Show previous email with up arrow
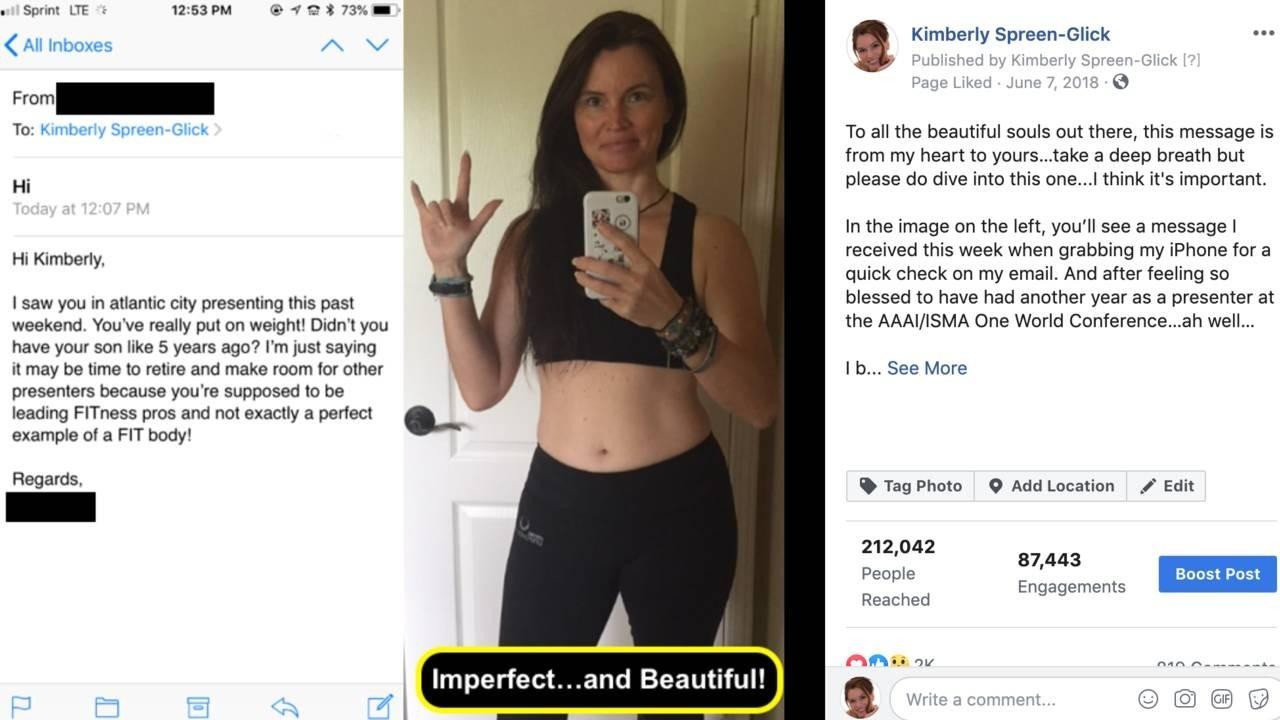The image size is (1280, 720). pyautogui.click(x=332, y=45)
